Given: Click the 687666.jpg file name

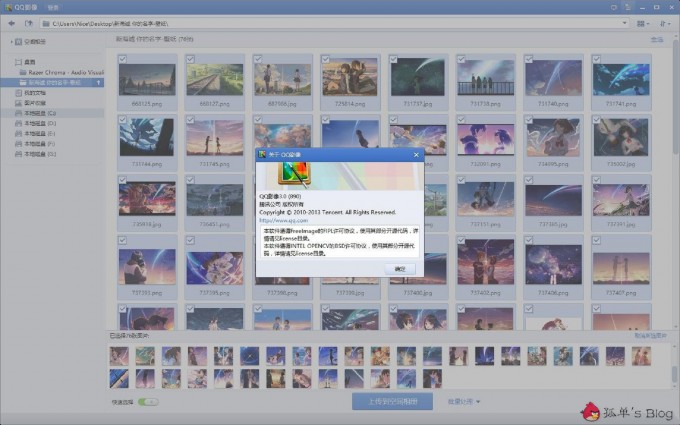Looking at the screenshot, I should click(282, 104).
